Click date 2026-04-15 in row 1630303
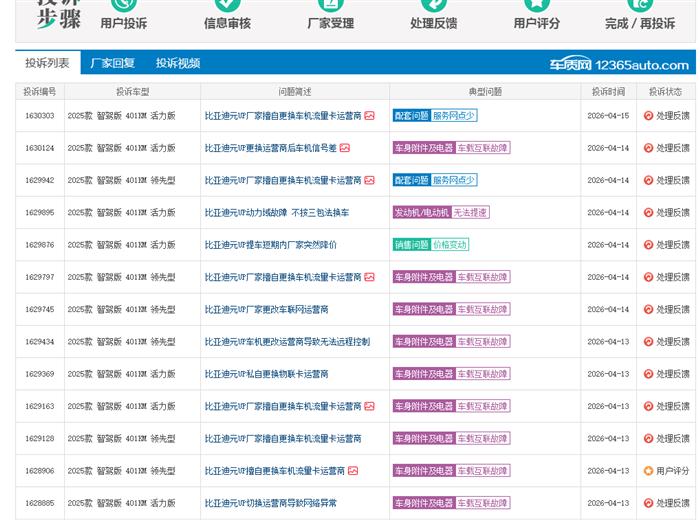Viewport: 700px width, 520px height. pyautogui.click(x=608, y=116)
